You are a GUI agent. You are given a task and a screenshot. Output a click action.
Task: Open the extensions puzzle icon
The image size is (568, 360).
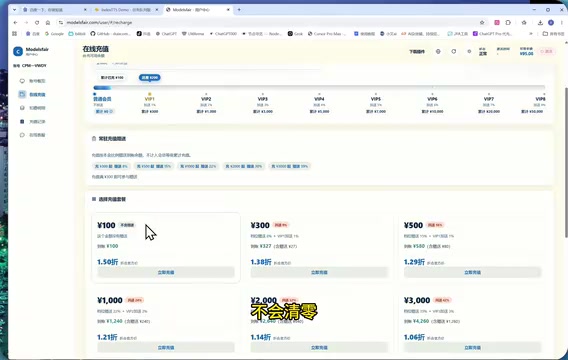tap(508, 22)
